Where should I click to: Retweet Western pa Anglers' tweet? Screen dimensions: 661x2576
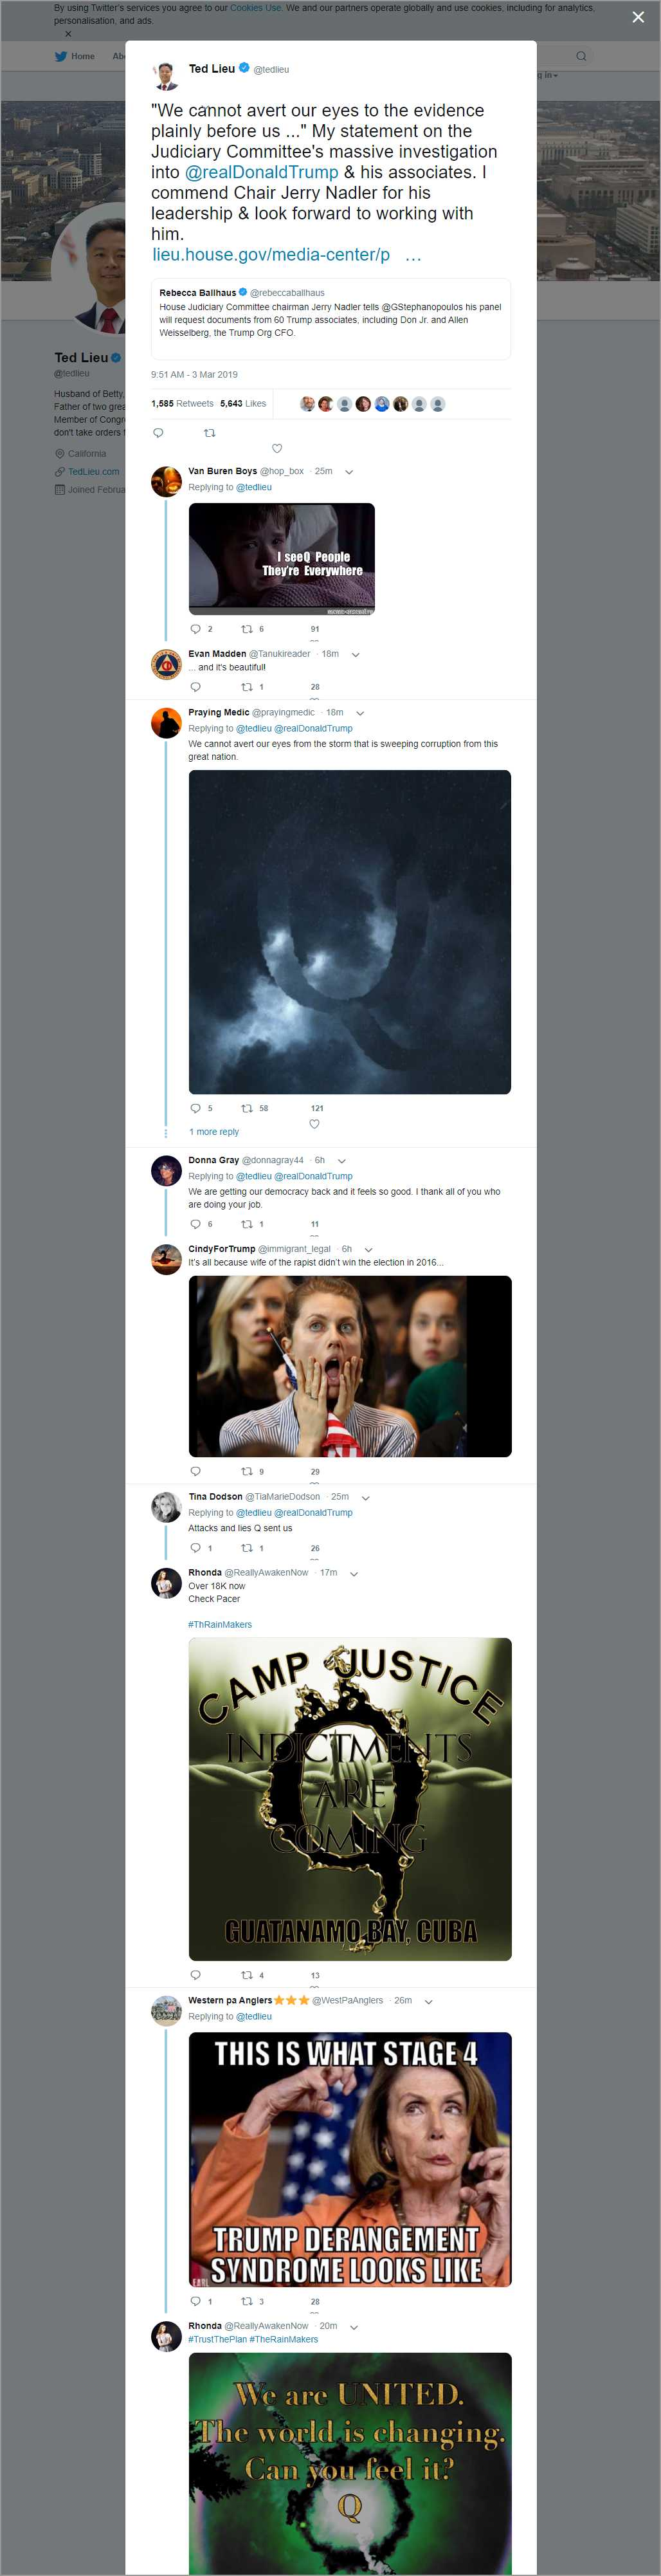pos(247,2301)
